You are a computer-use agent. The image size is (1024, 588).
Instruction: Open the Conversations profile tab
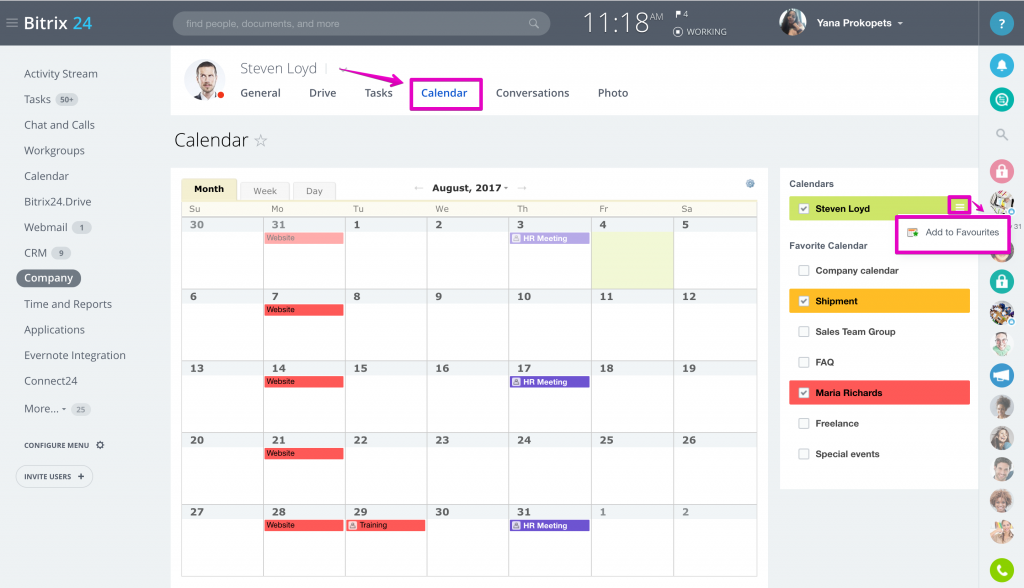pos(532,93)
